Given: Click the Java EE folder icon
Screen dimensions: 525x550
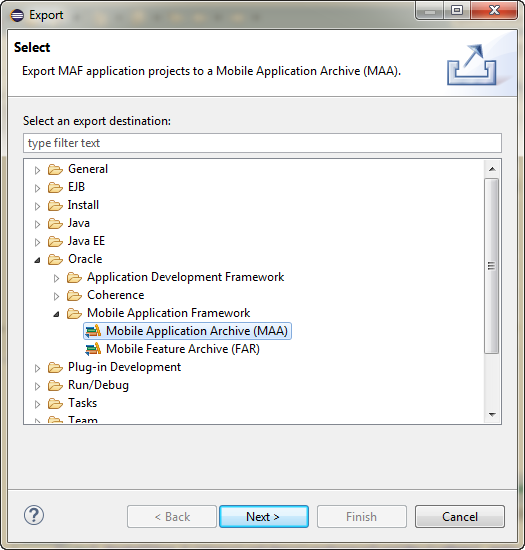Looking at the screenshot, I should (55, 241).
